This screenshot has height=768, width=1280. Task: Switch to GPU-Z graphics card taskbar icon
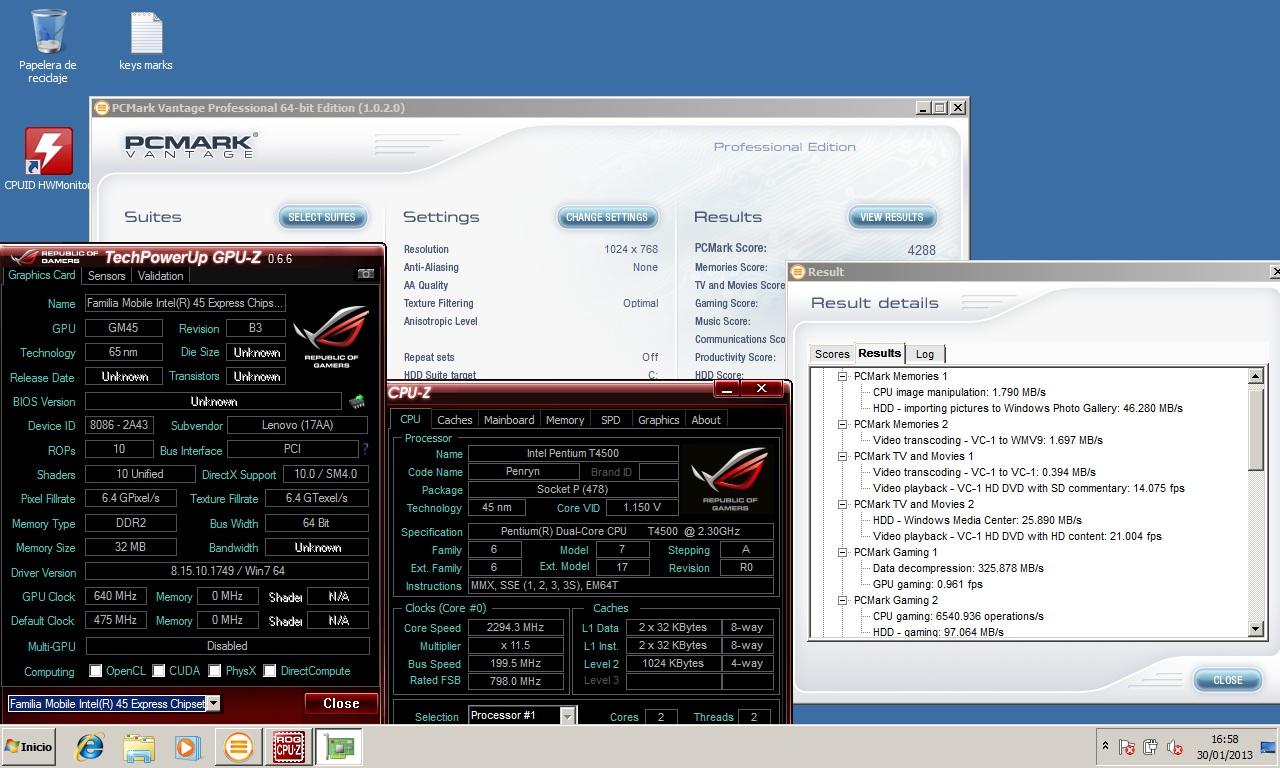click(338, 747)
